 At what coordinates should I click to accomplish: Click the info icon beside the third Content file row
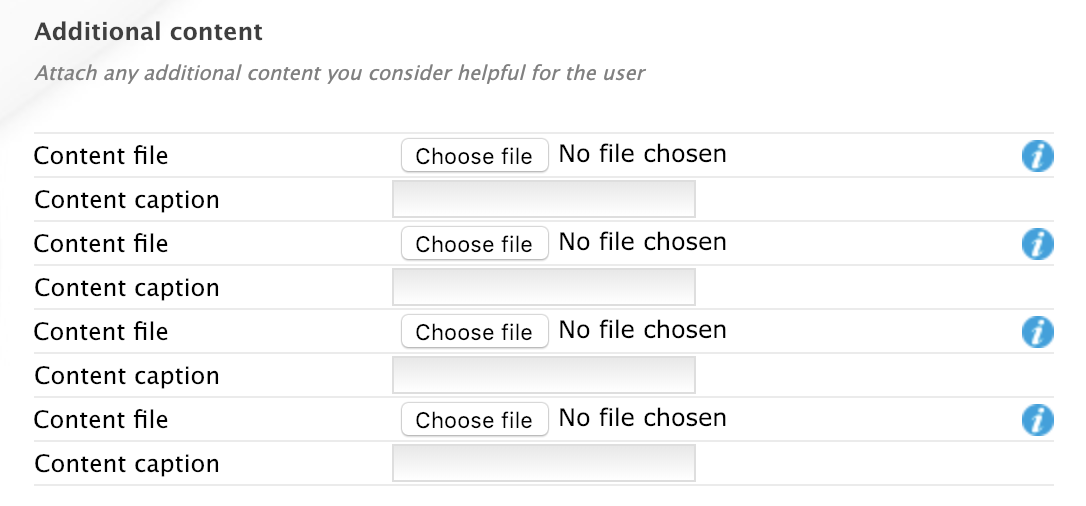1037,332
